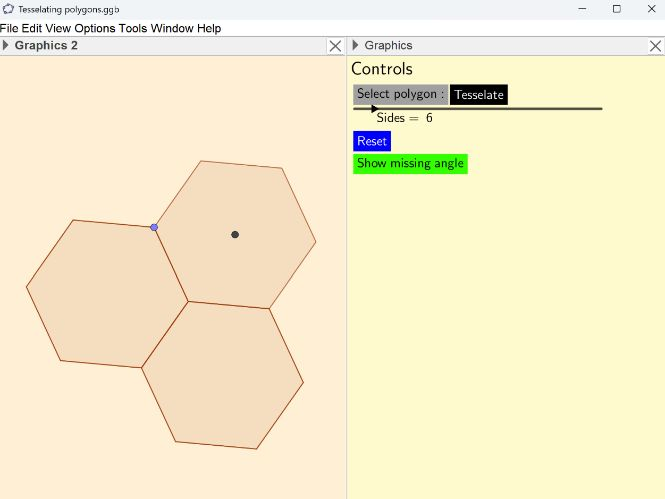Select the blue vertex point on the hexagon
This screenshot has height=499, width=665.
pos(154,227)
